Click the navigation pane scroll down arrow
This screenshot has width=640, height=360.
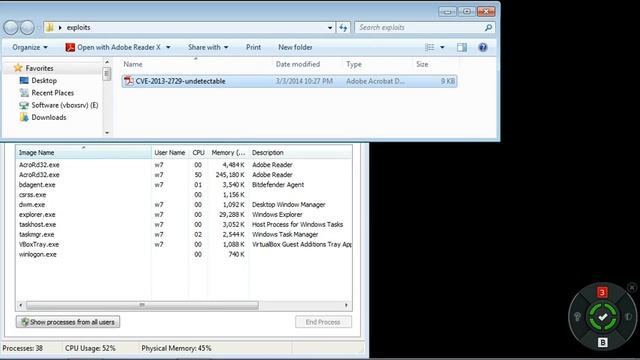point(107,133)
